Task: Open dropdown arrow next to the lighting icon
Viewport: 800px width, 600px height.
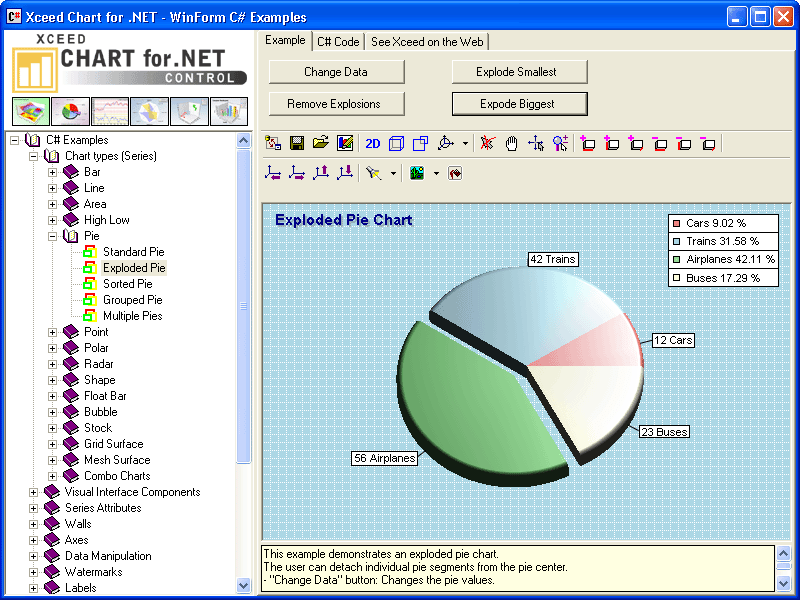Action: pyautogui.click(x=393, y=174)
